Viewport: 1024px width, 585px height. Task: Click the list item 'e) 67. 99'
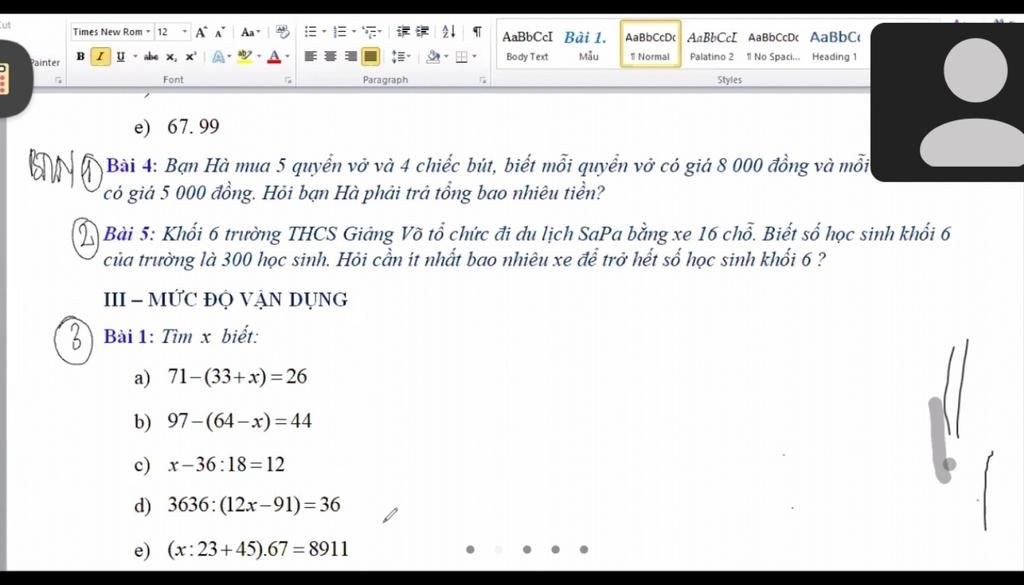pyautogui.click(x=177, y=127)
